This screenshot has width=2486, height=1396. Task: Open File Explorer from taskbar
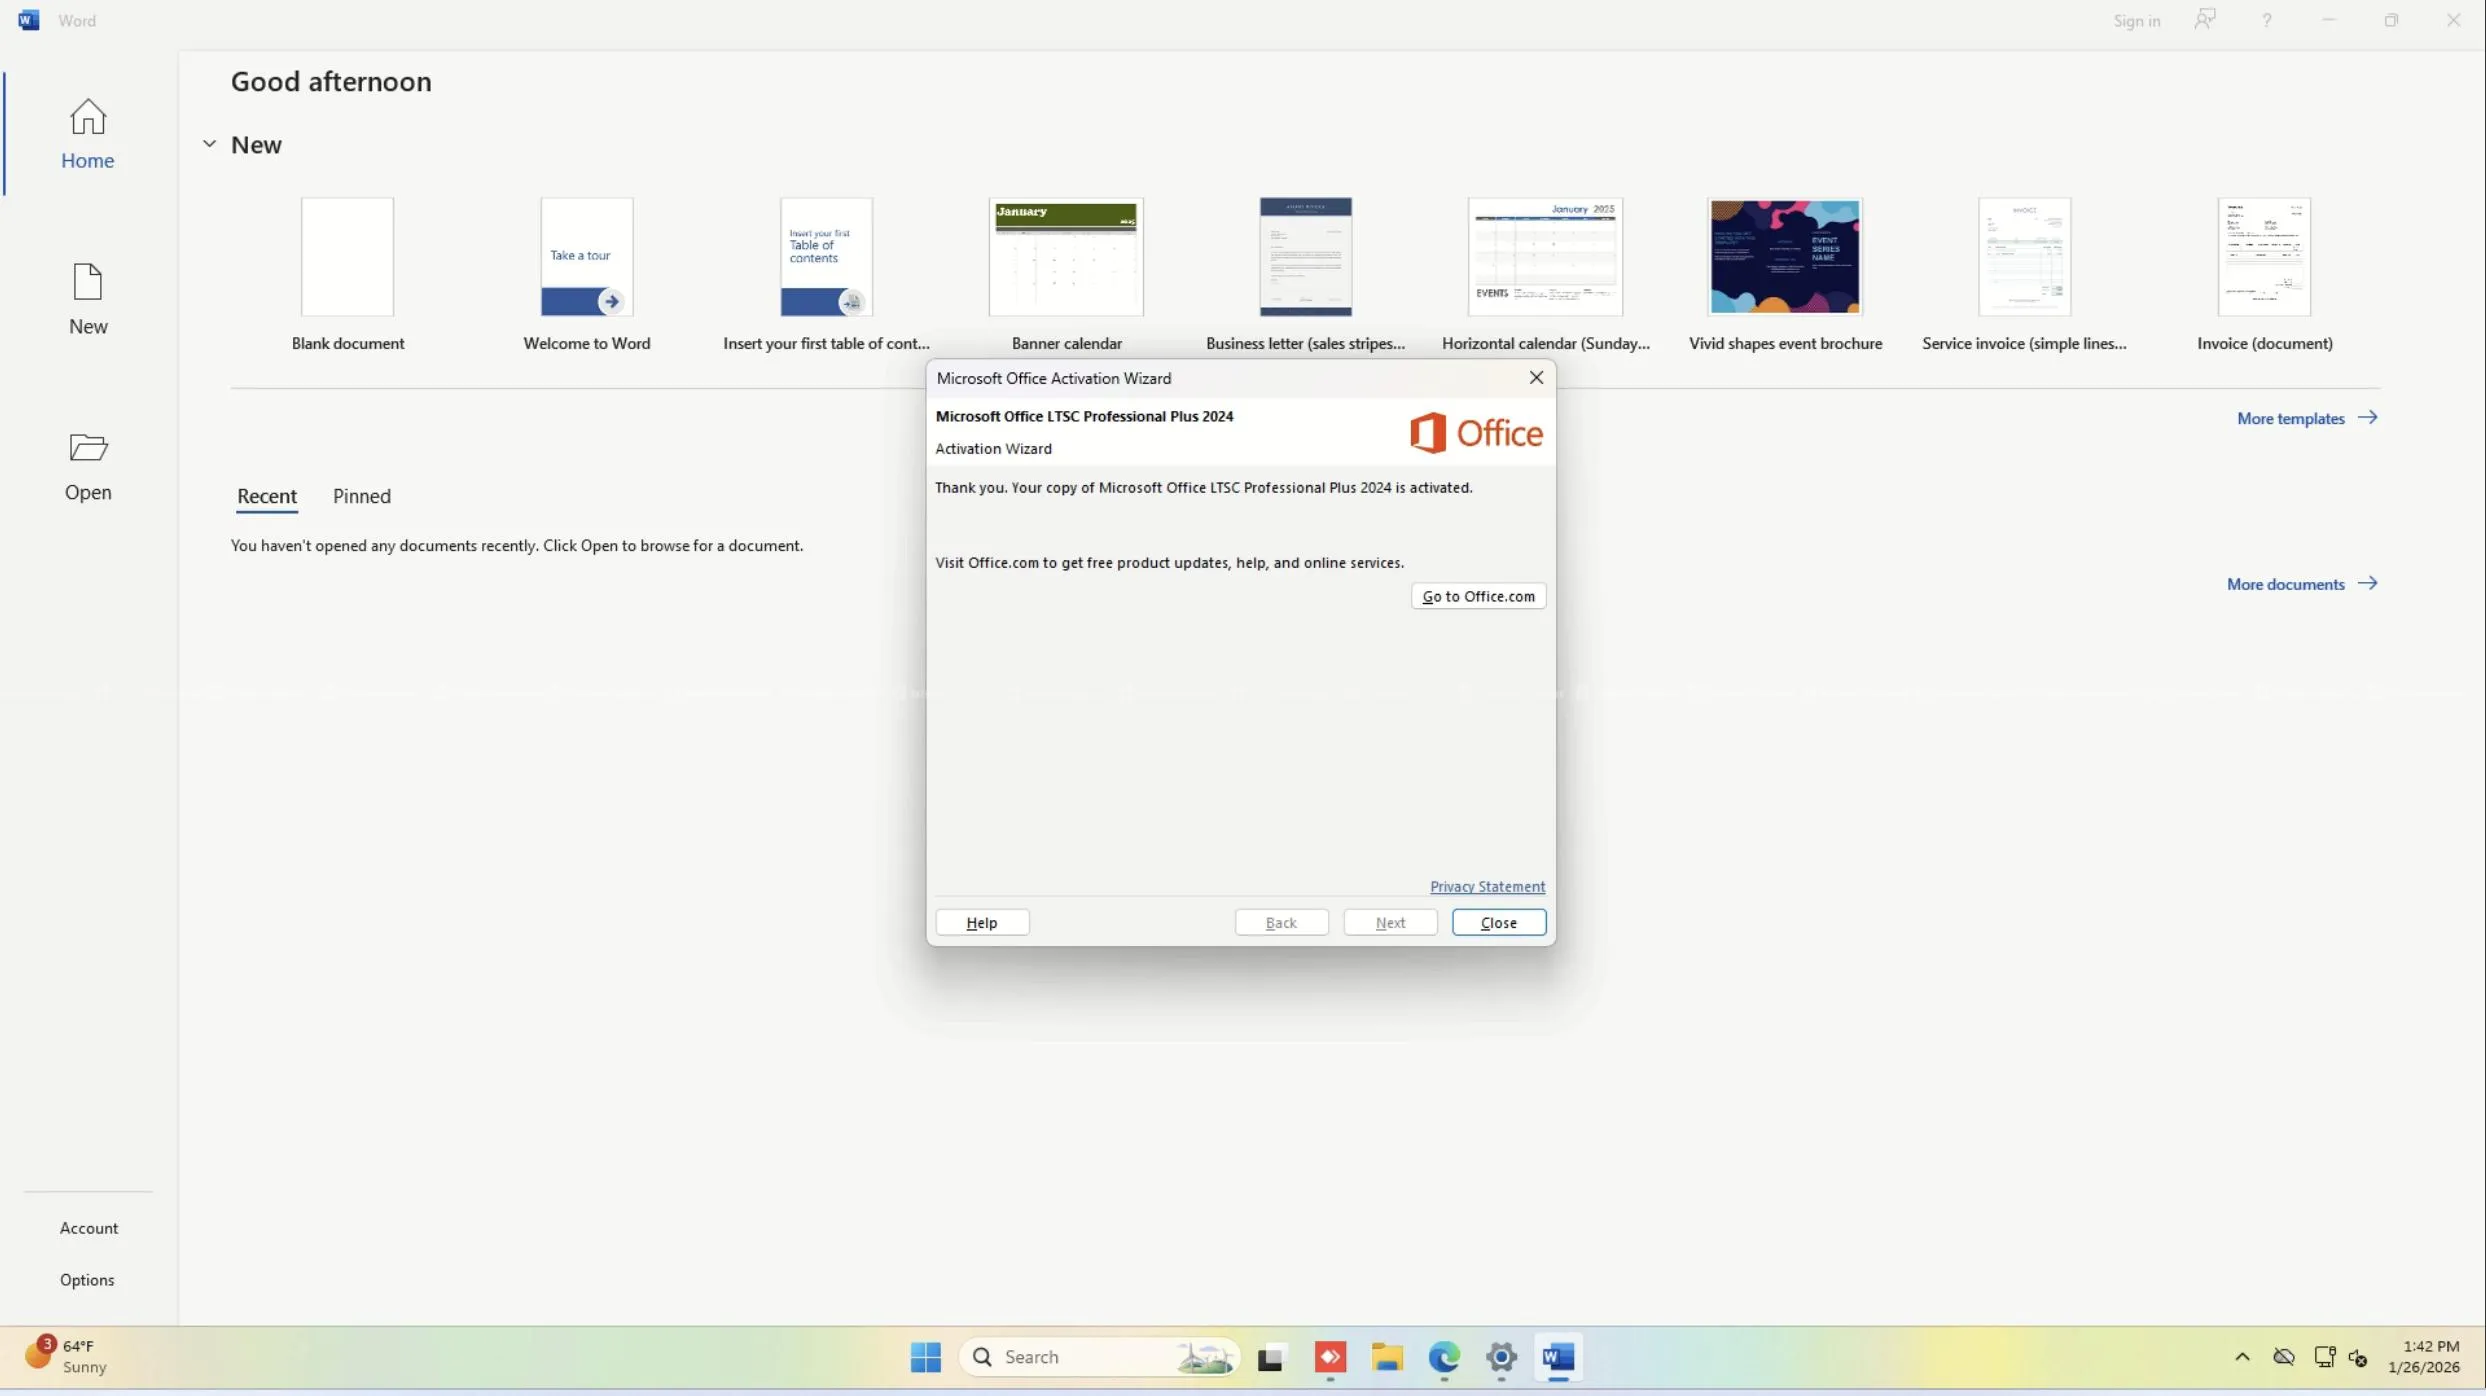tap(1387, 1357)
